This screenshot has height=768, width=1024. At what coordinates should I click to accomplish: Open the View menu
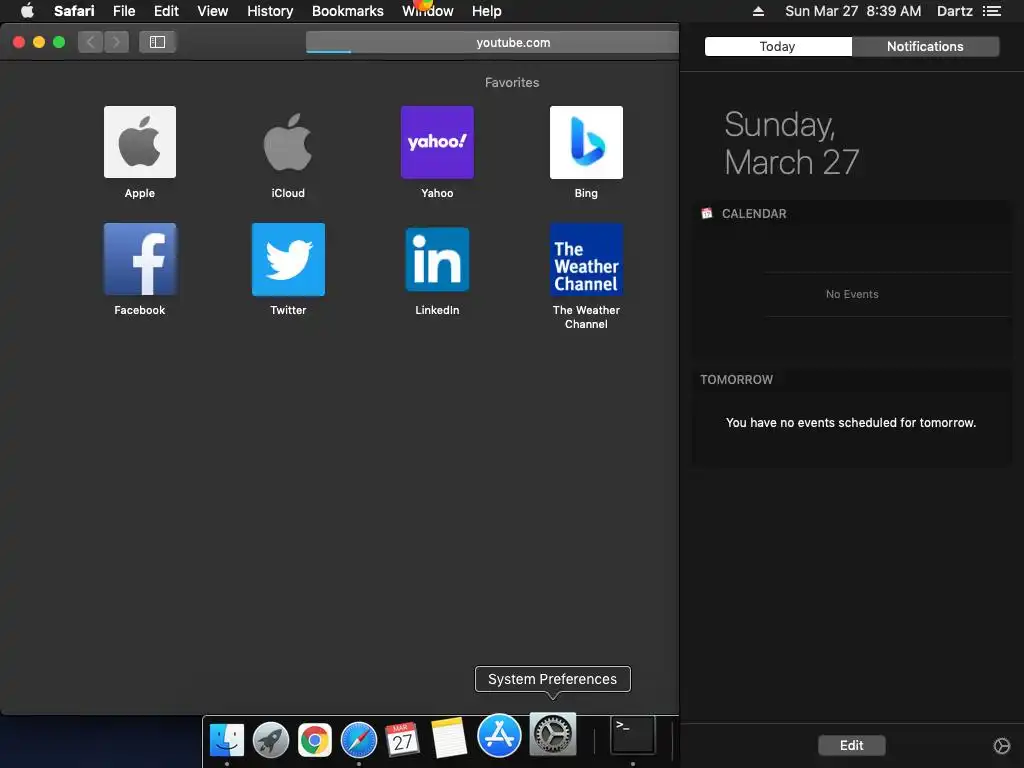213,11
